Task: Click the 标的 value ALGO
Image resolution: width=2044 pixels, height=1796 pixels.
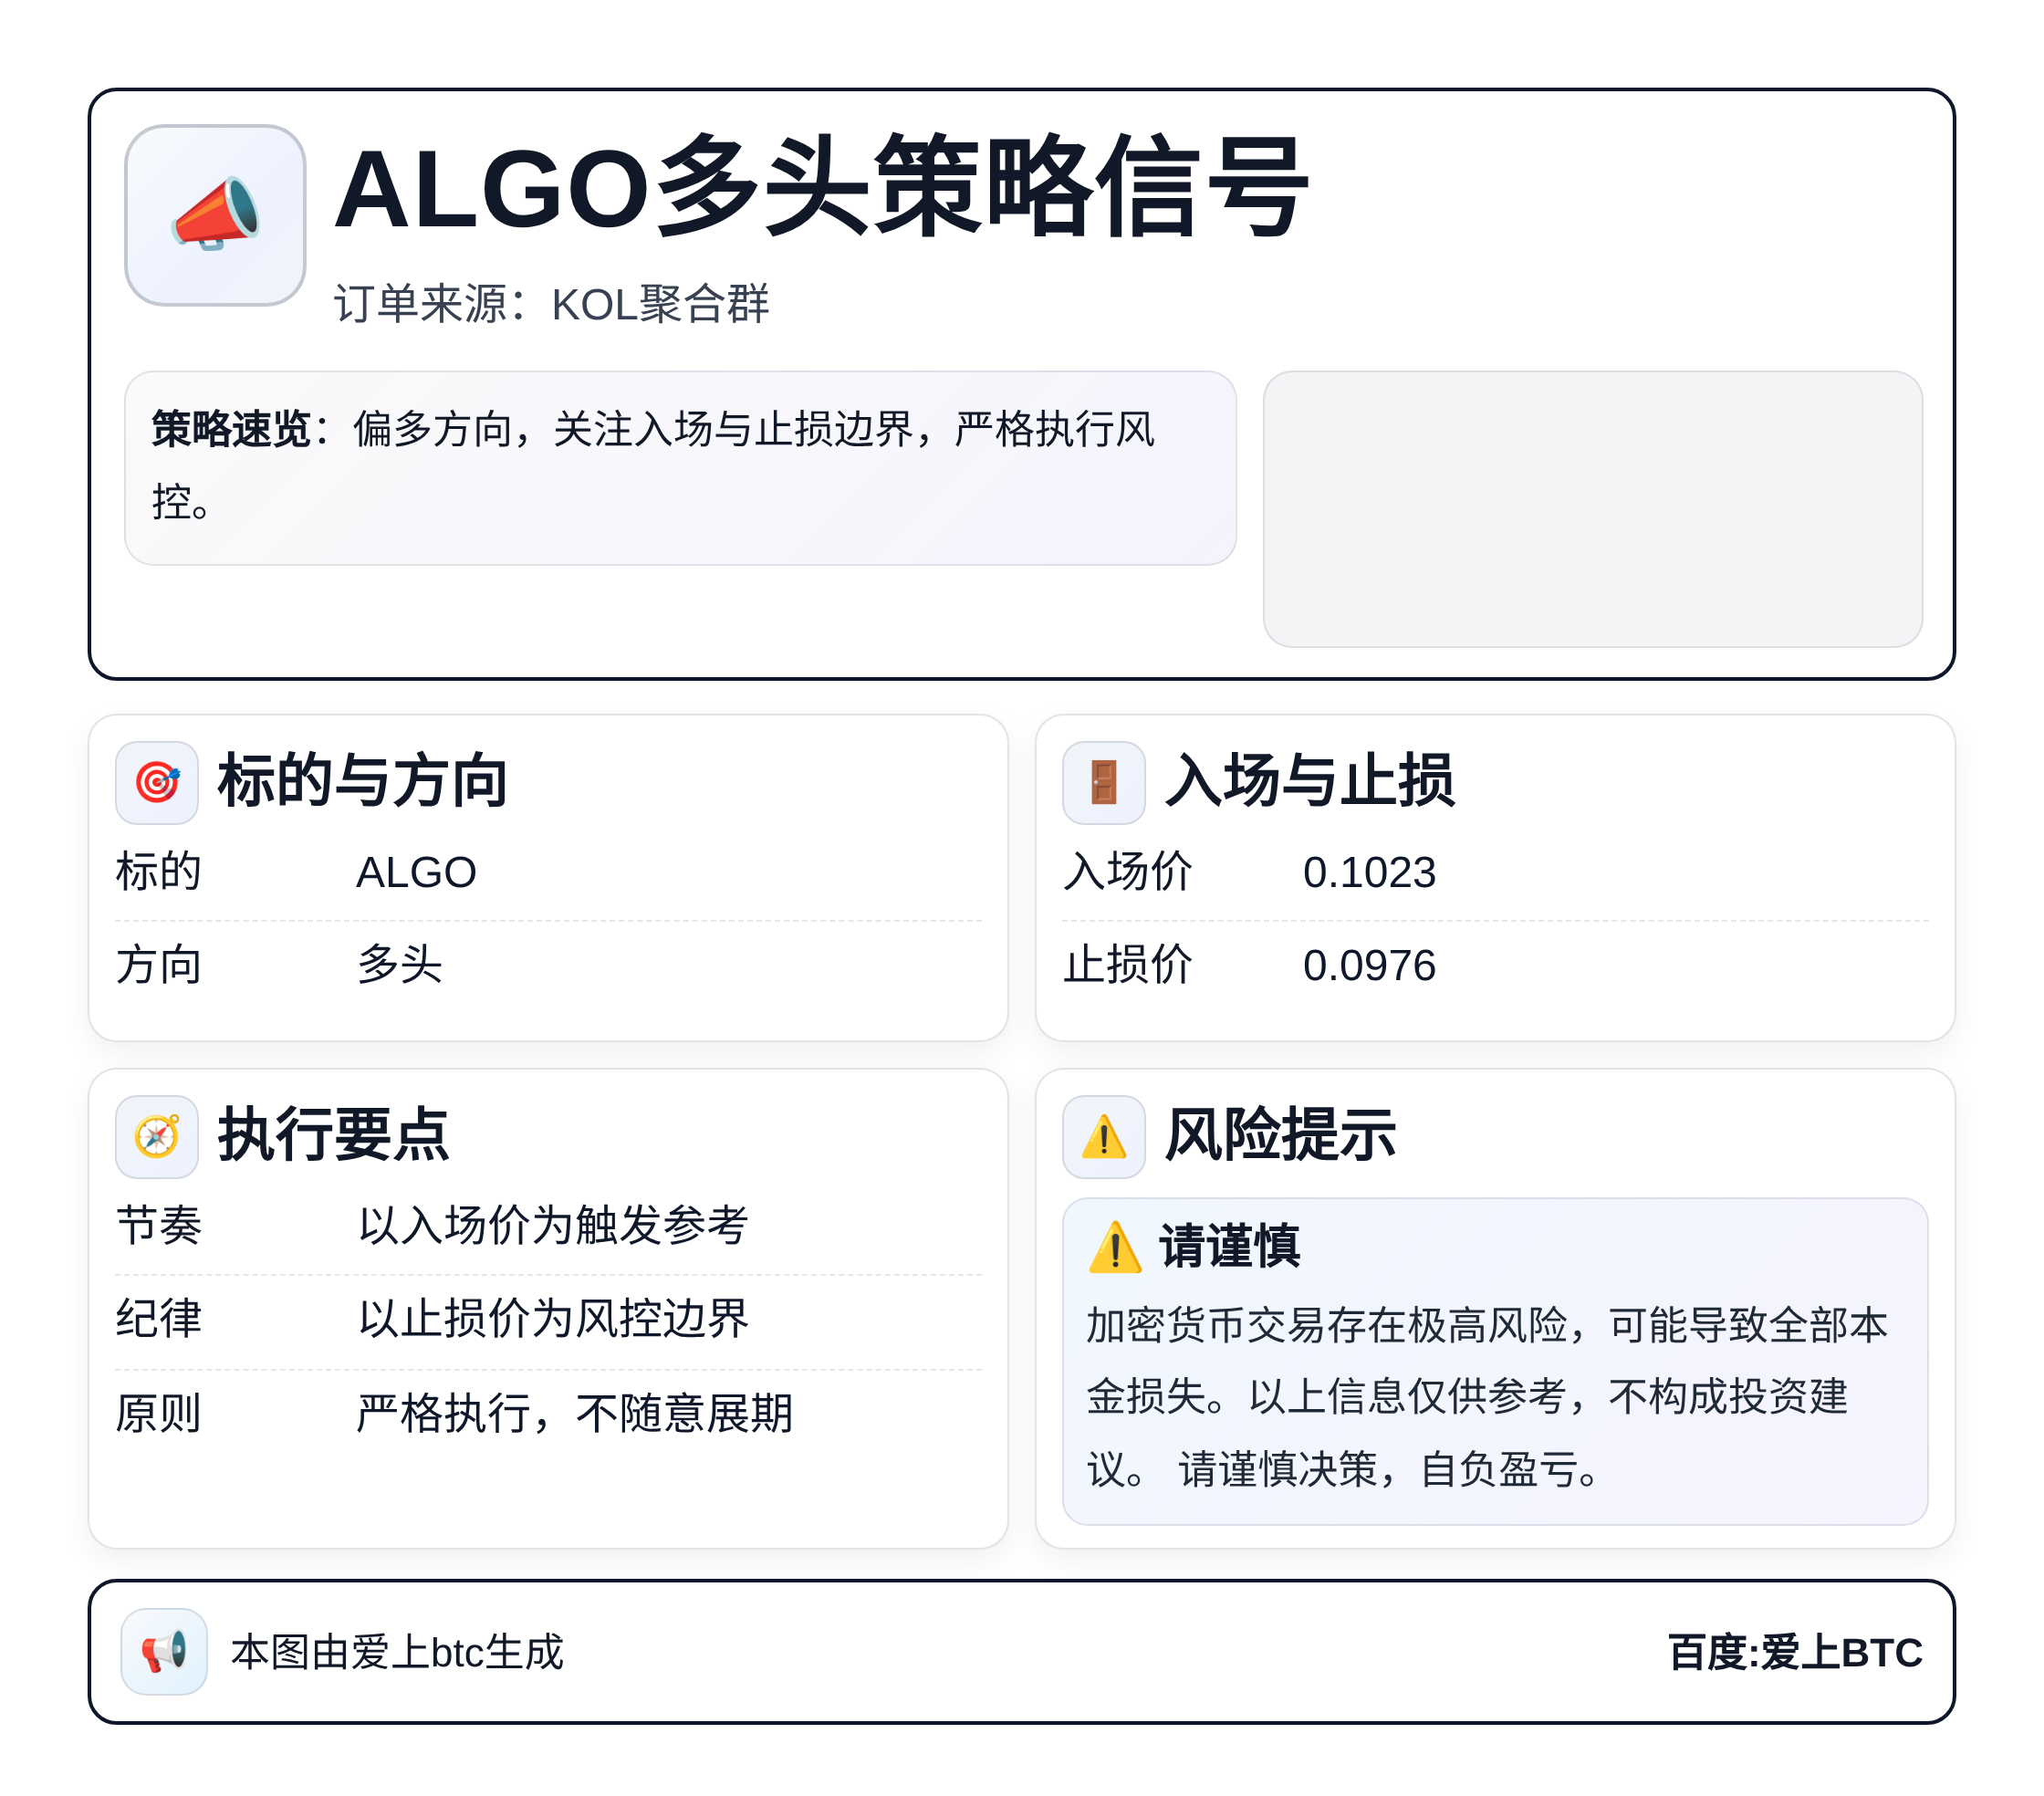Action: (416, 872)
